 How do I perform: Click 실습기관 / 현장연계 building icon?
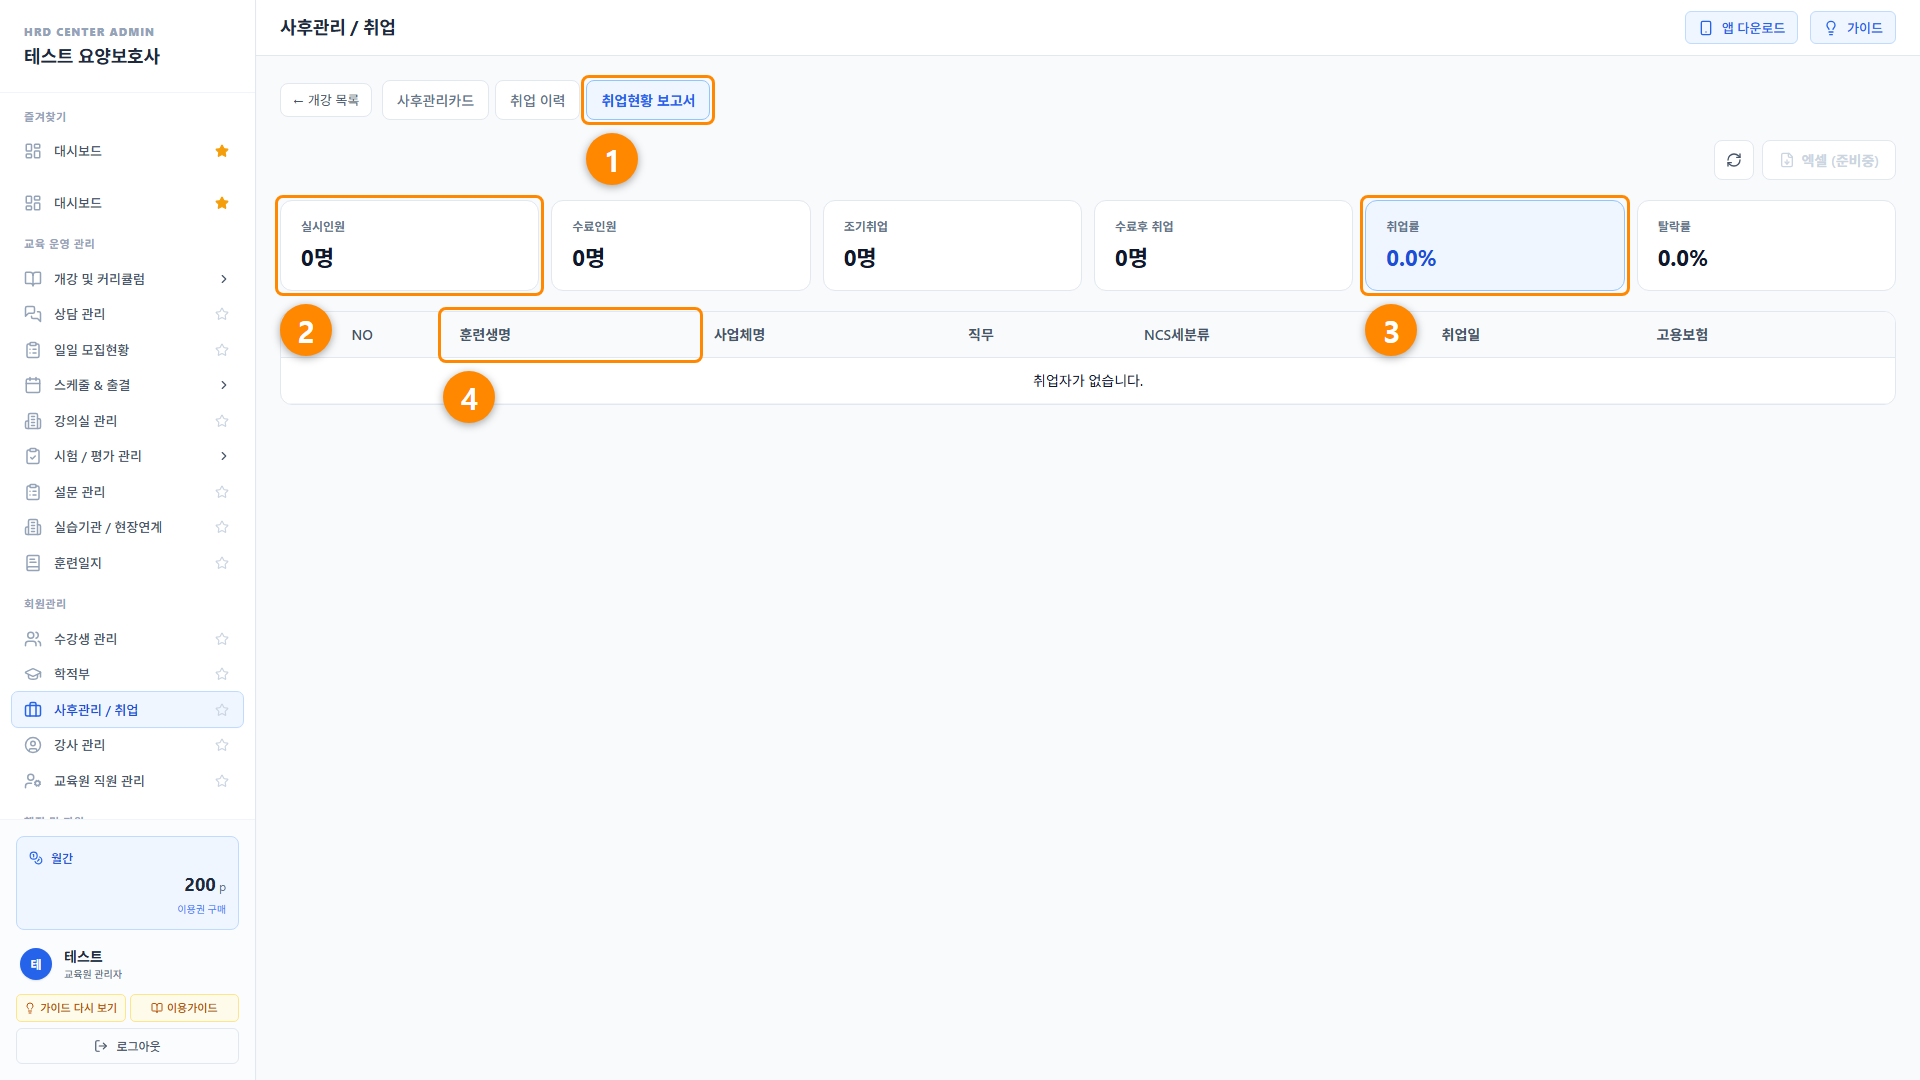coord(33,527)
